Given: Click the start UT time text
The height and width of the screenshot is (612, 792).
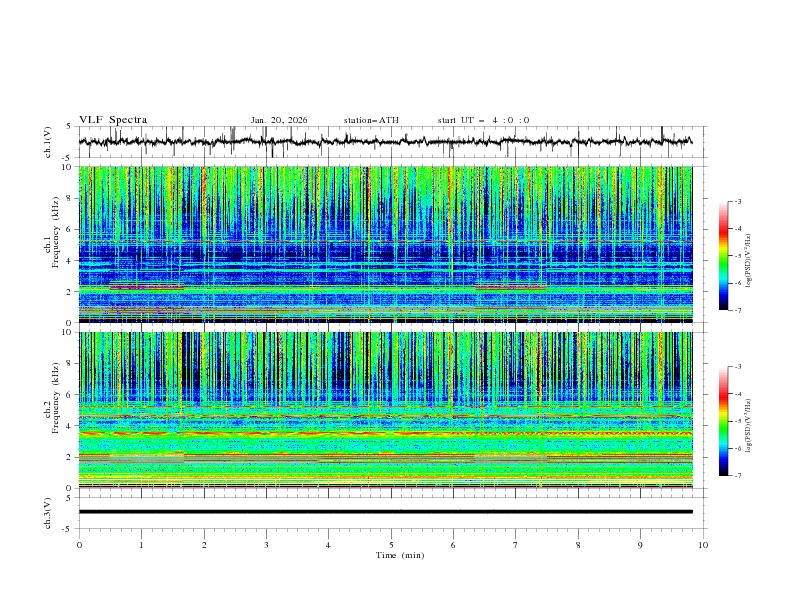Looking at the screenshot, I should coord(483,120).
